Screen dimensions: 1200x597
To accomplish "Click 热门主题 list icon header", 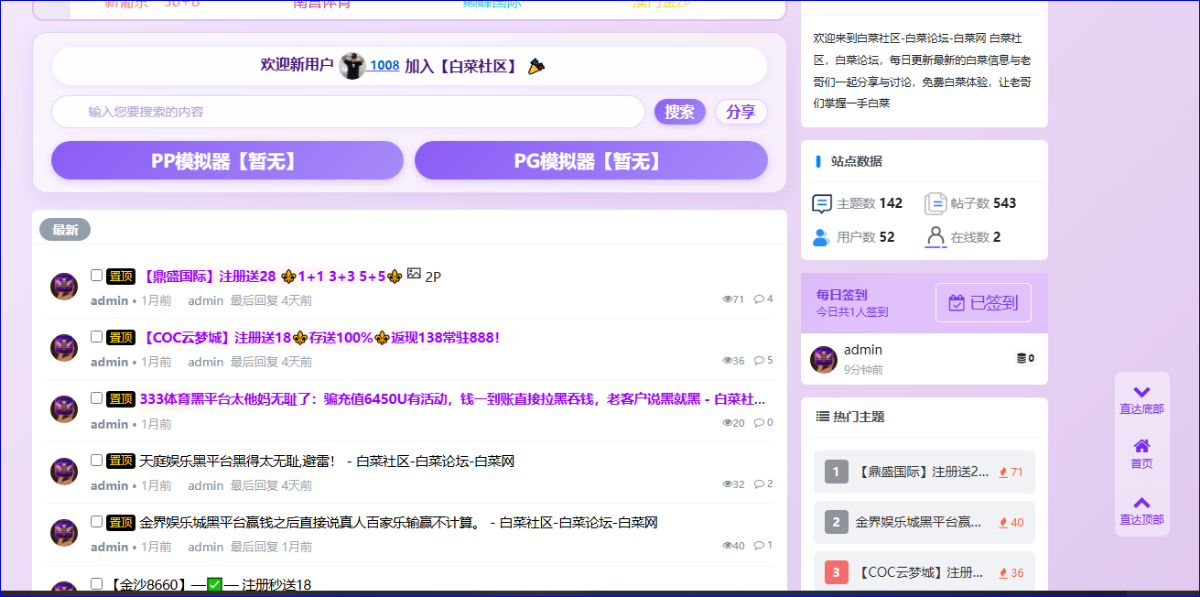I will click(823, 417).
